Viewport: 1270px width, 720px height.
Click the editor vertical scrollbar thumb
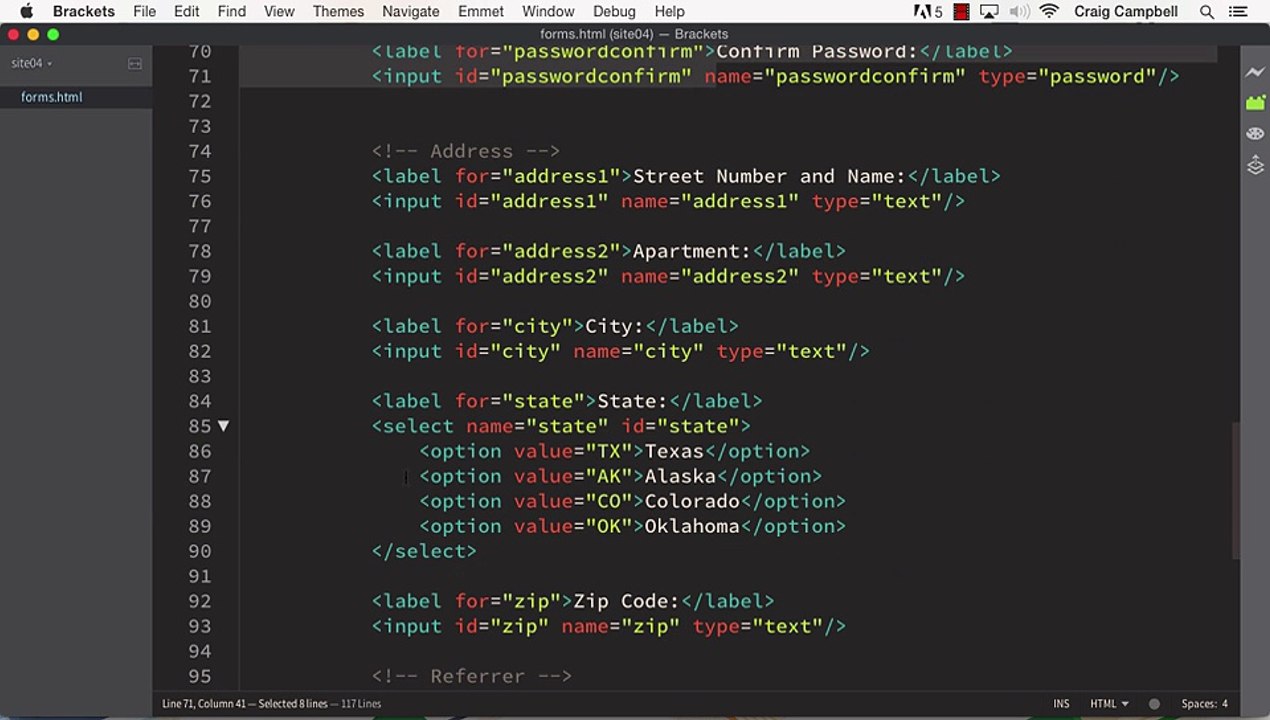coord(1234,490)
